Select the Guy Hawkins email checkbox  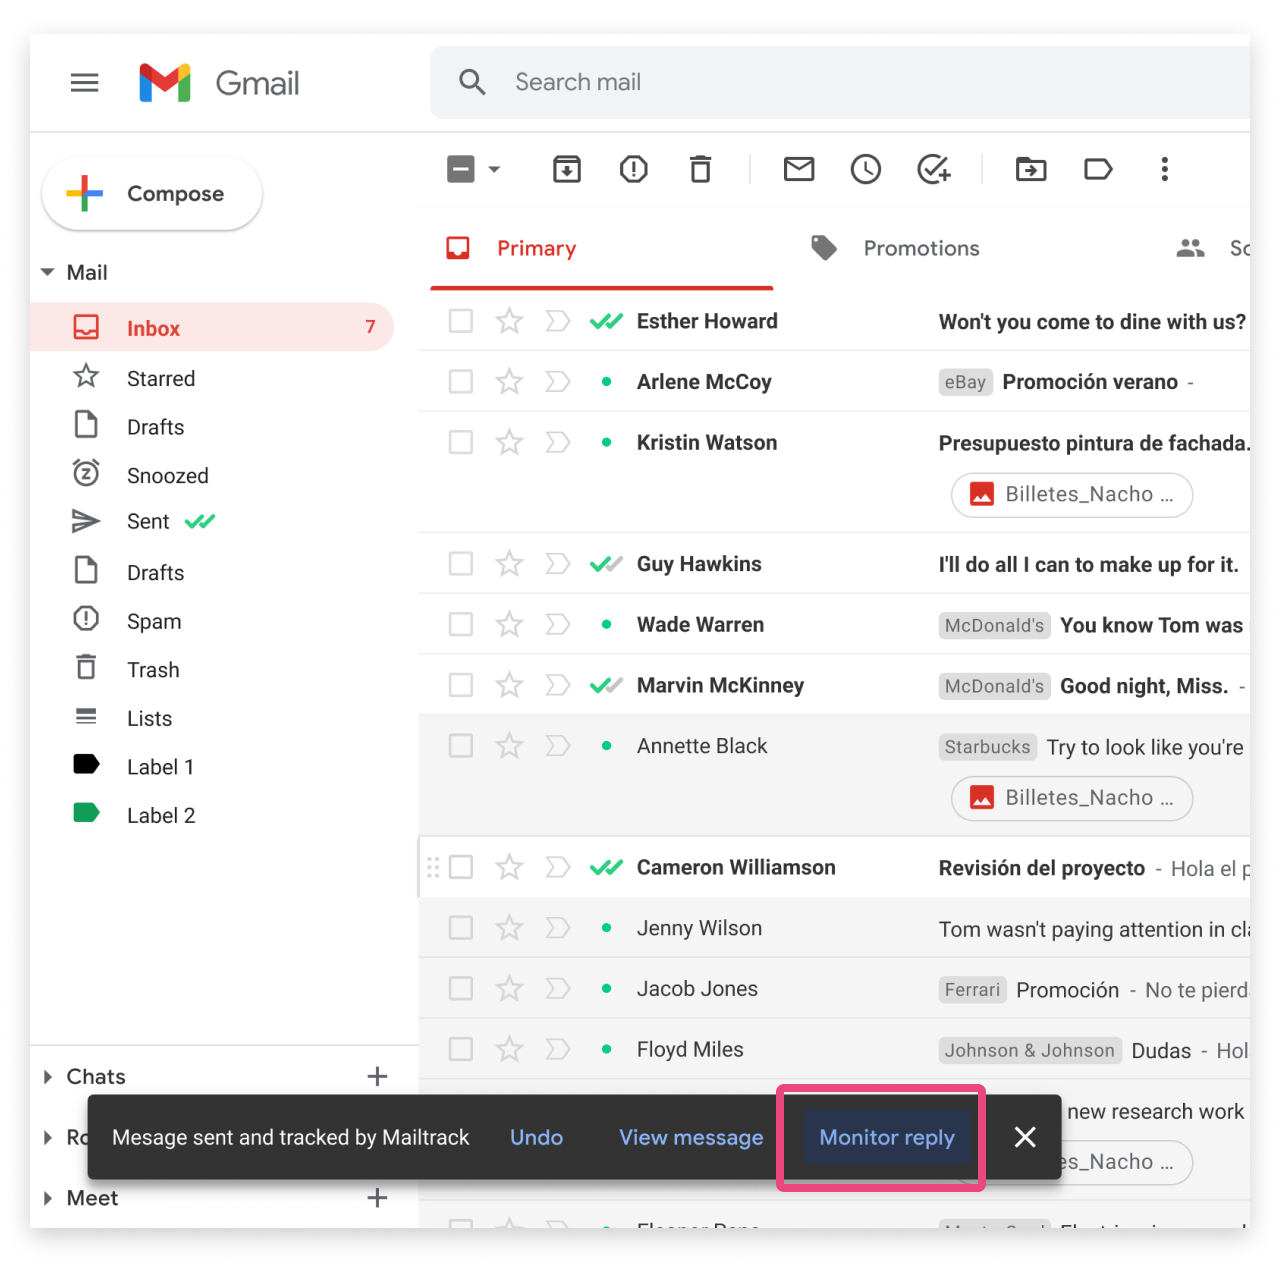[x=461, y=564]
